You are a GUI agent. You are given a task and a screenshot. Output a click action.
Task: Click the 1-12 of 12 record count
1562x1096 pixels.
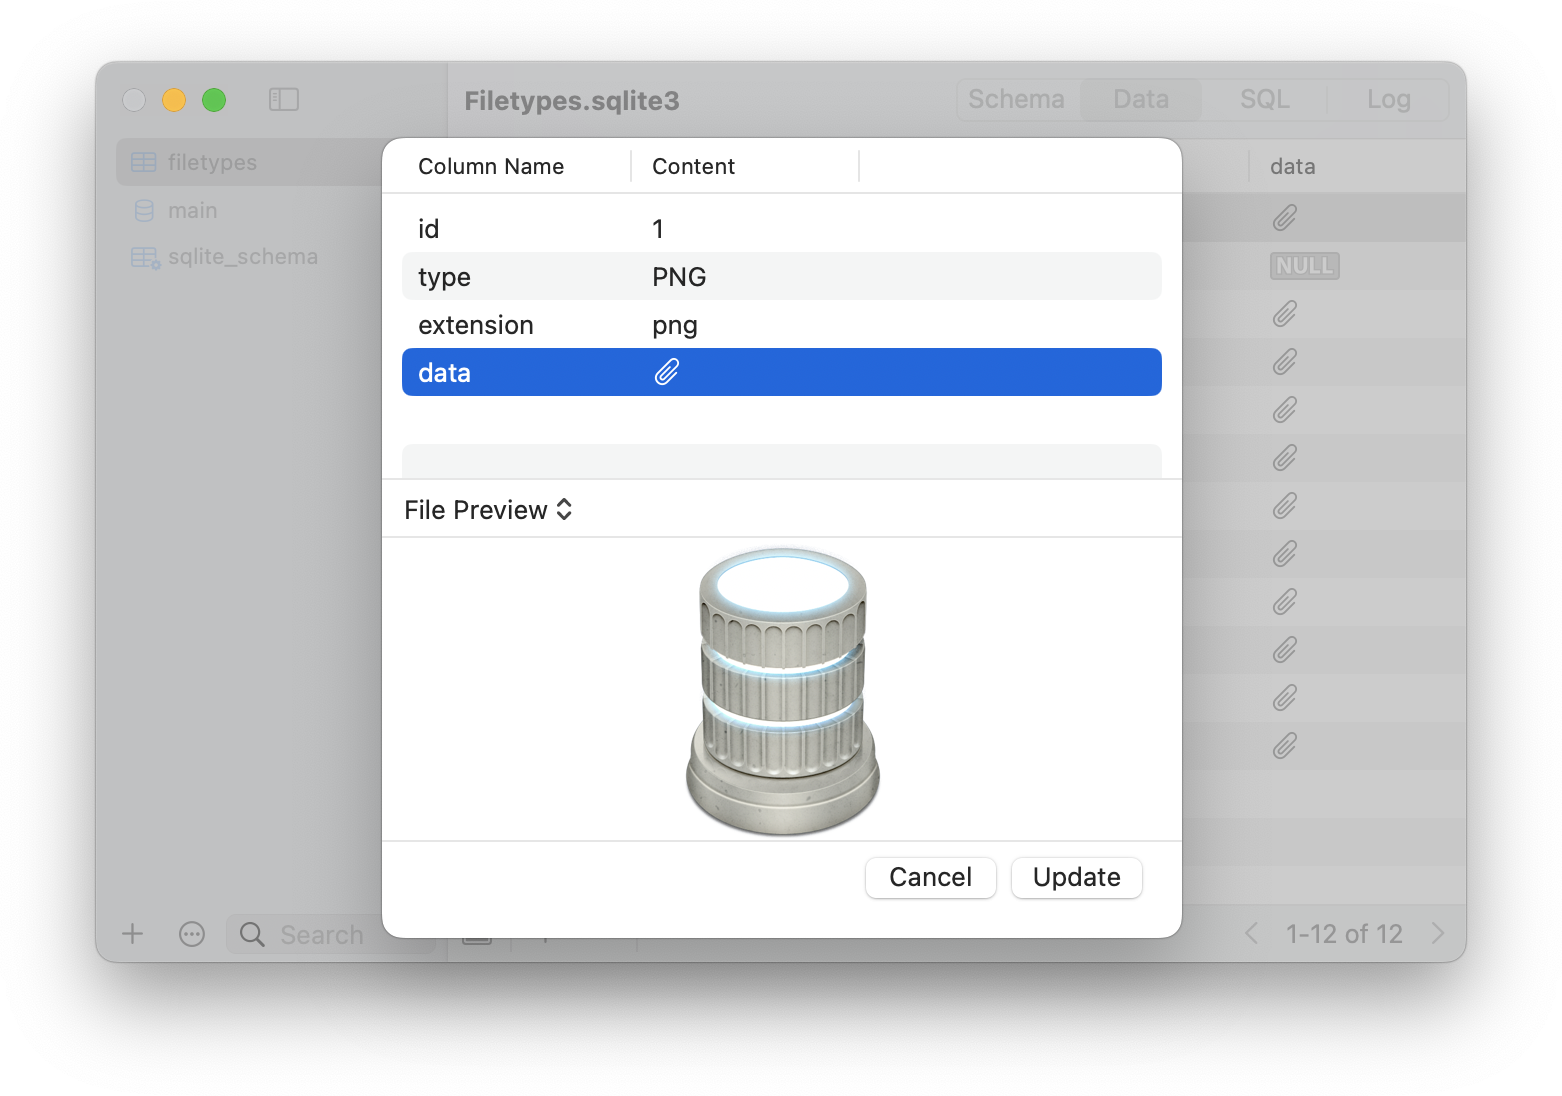tap(1344, 934)
